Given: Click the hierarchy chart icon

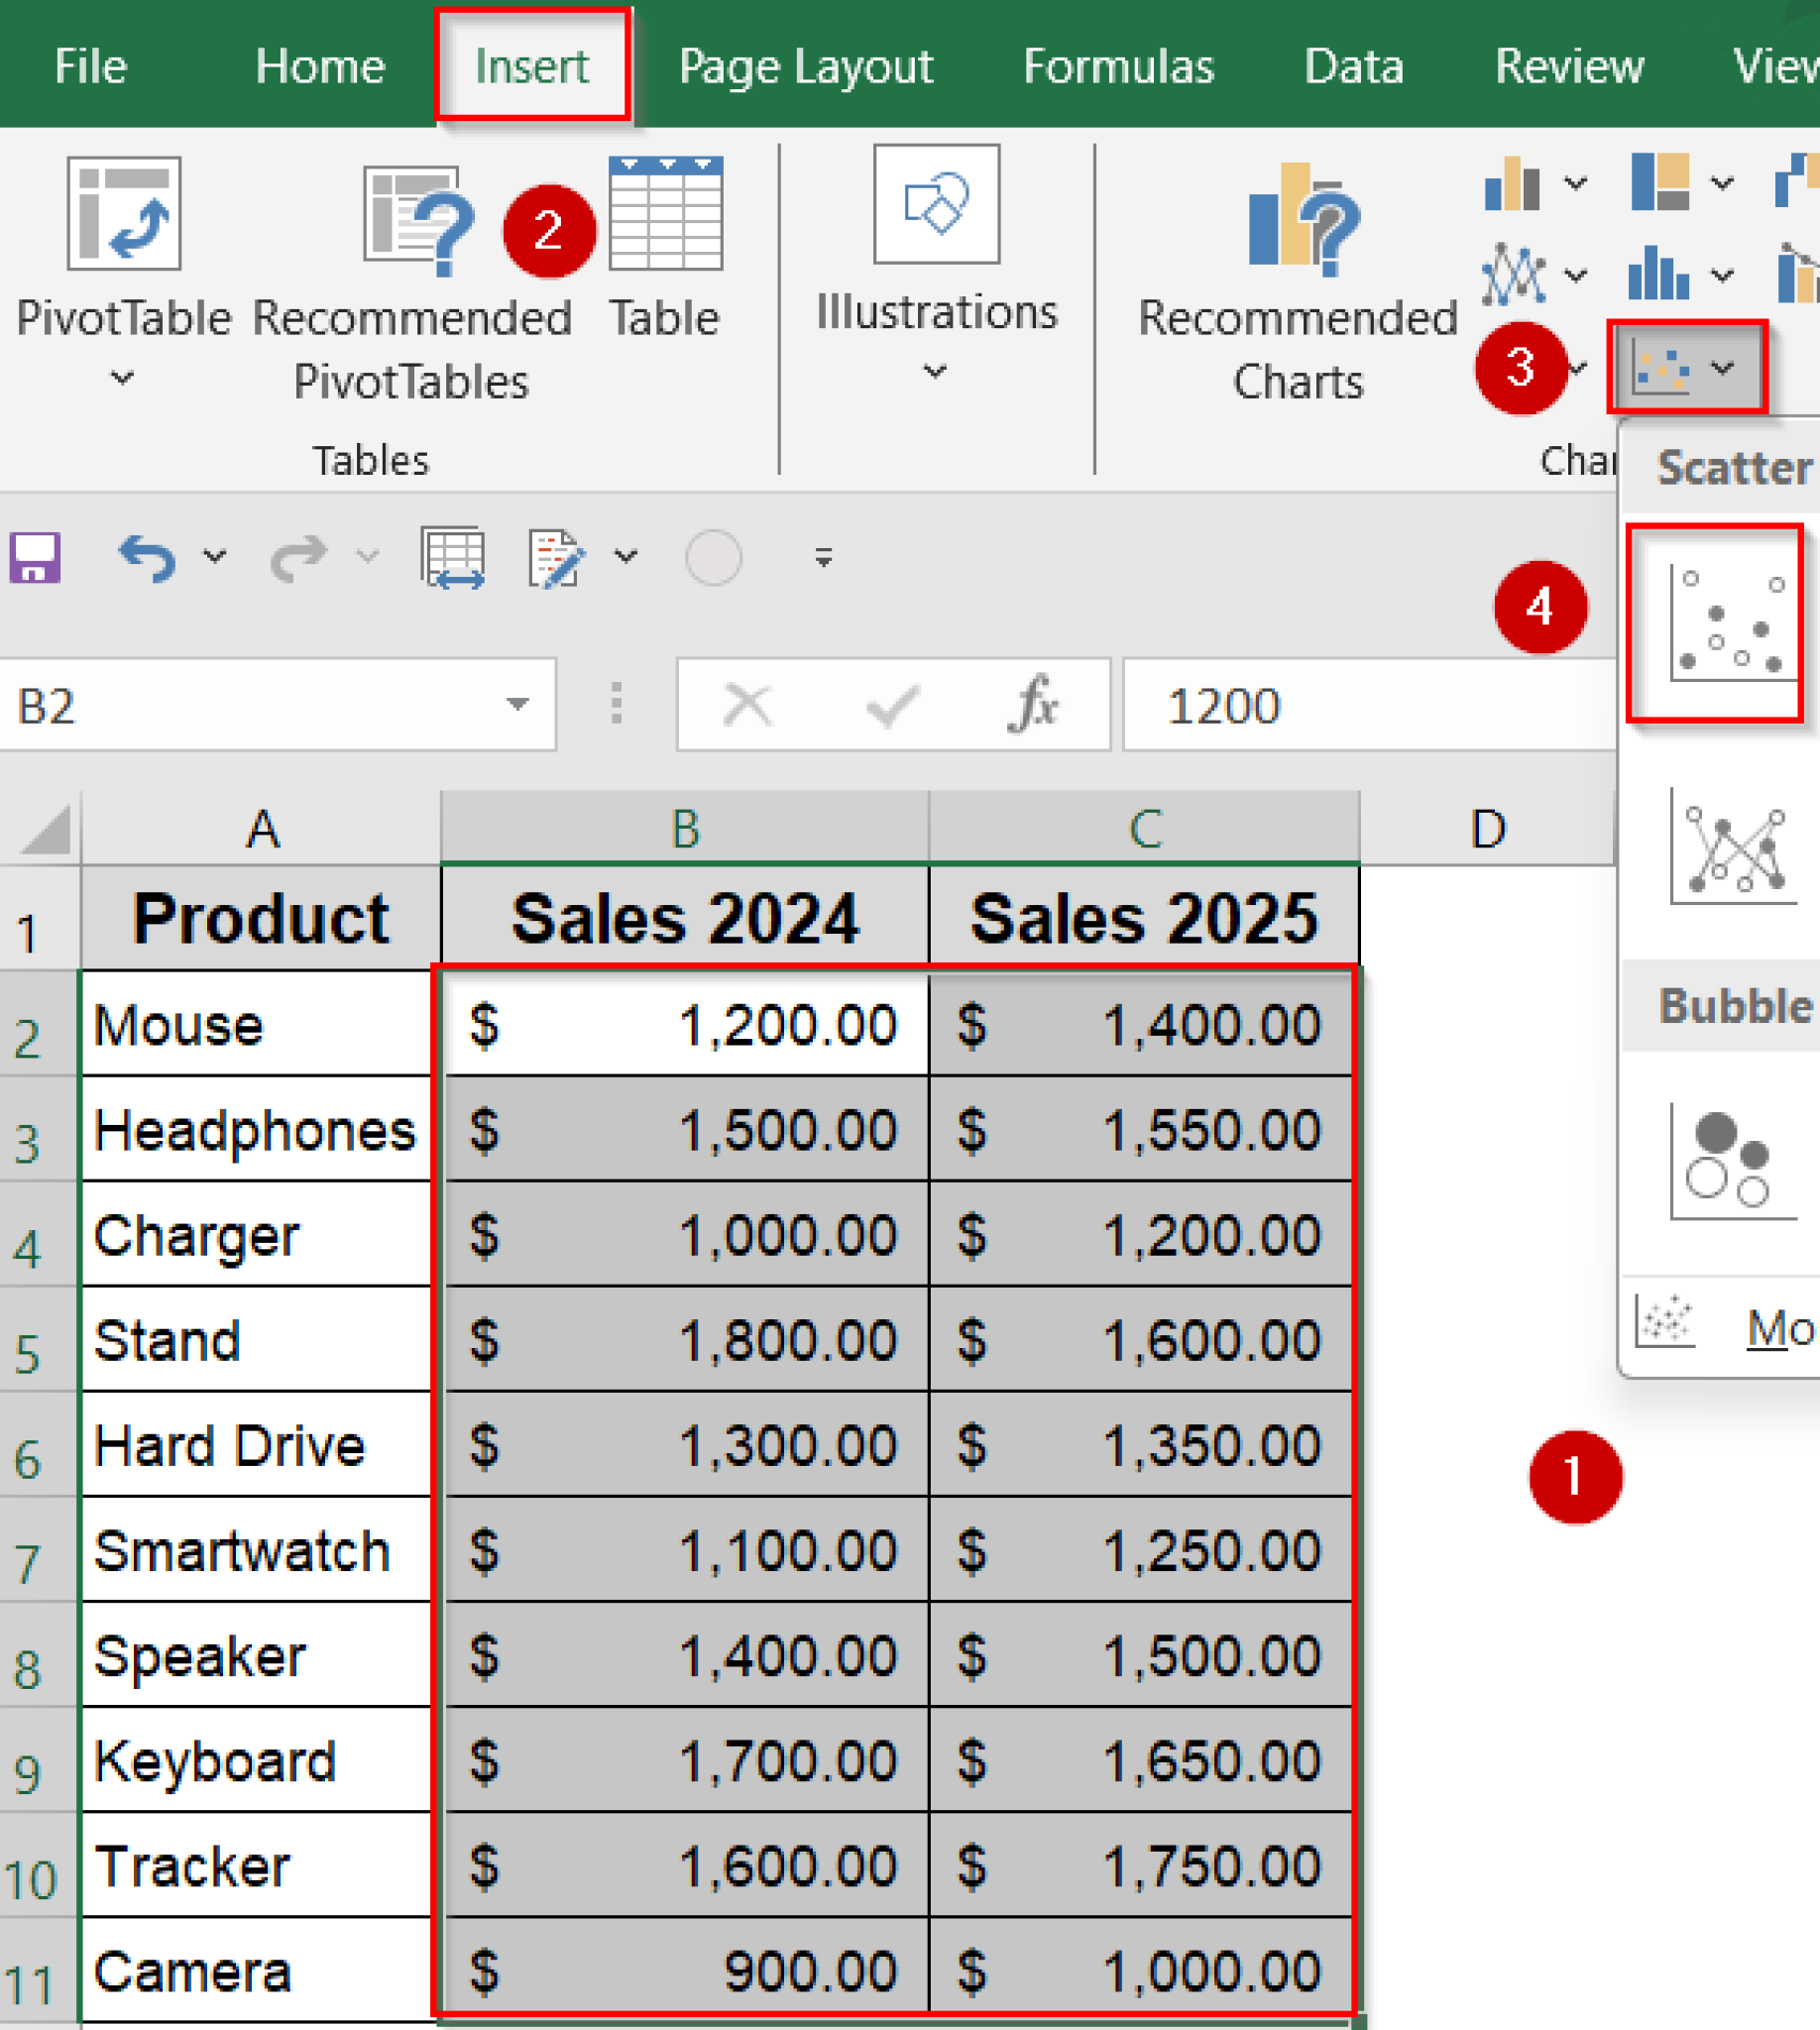Looking at the screenshot, I should (1660, 182).
